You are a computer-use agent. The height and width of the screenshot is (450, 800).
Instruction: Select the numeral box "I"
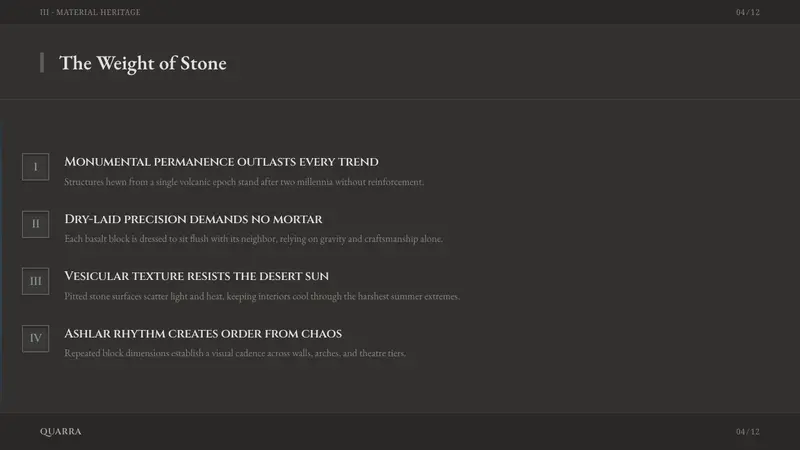pos(36,167)
